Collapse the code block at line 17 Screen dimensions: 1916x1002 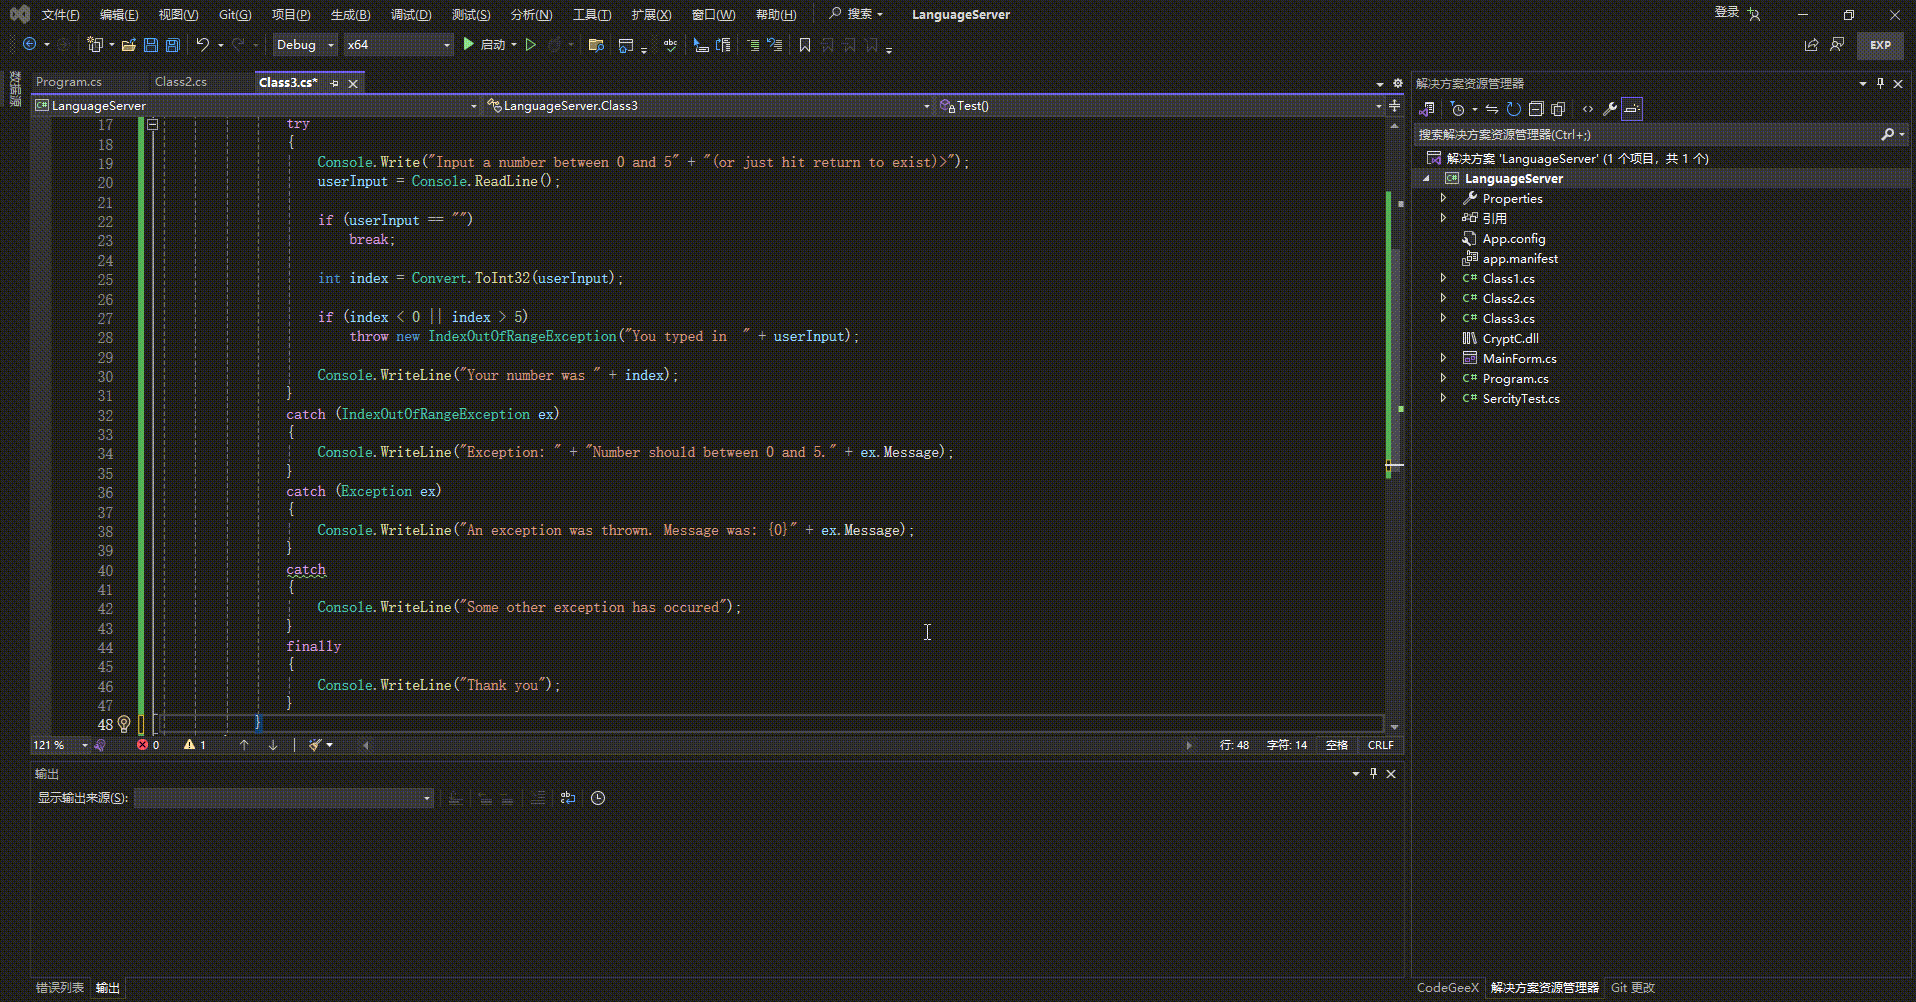click(x=152, y=125)
